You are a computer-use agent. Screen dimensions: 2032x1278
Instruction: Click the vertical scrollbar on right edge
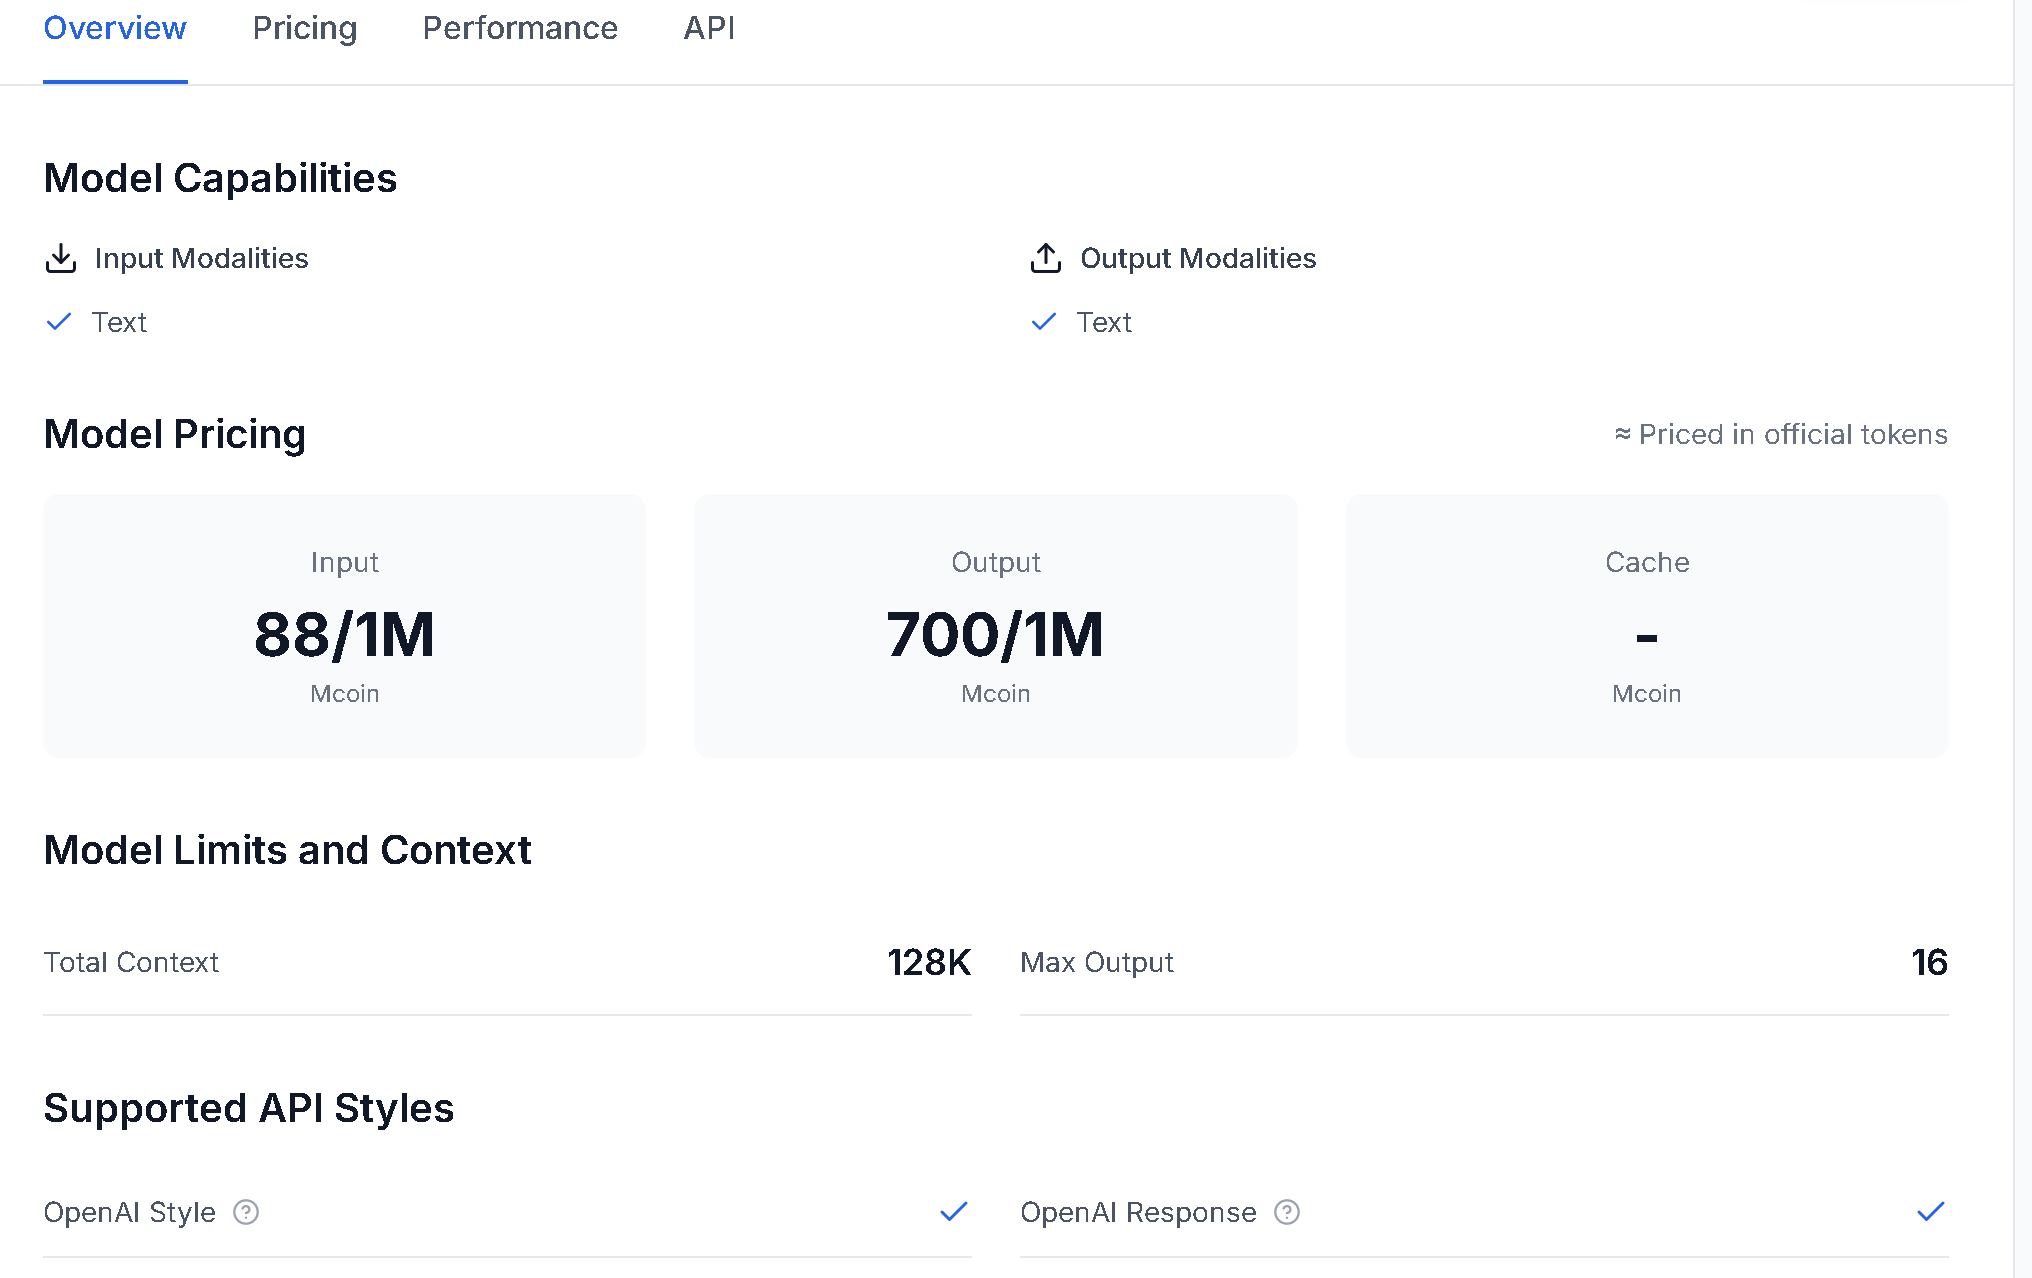coord(2023,640)
